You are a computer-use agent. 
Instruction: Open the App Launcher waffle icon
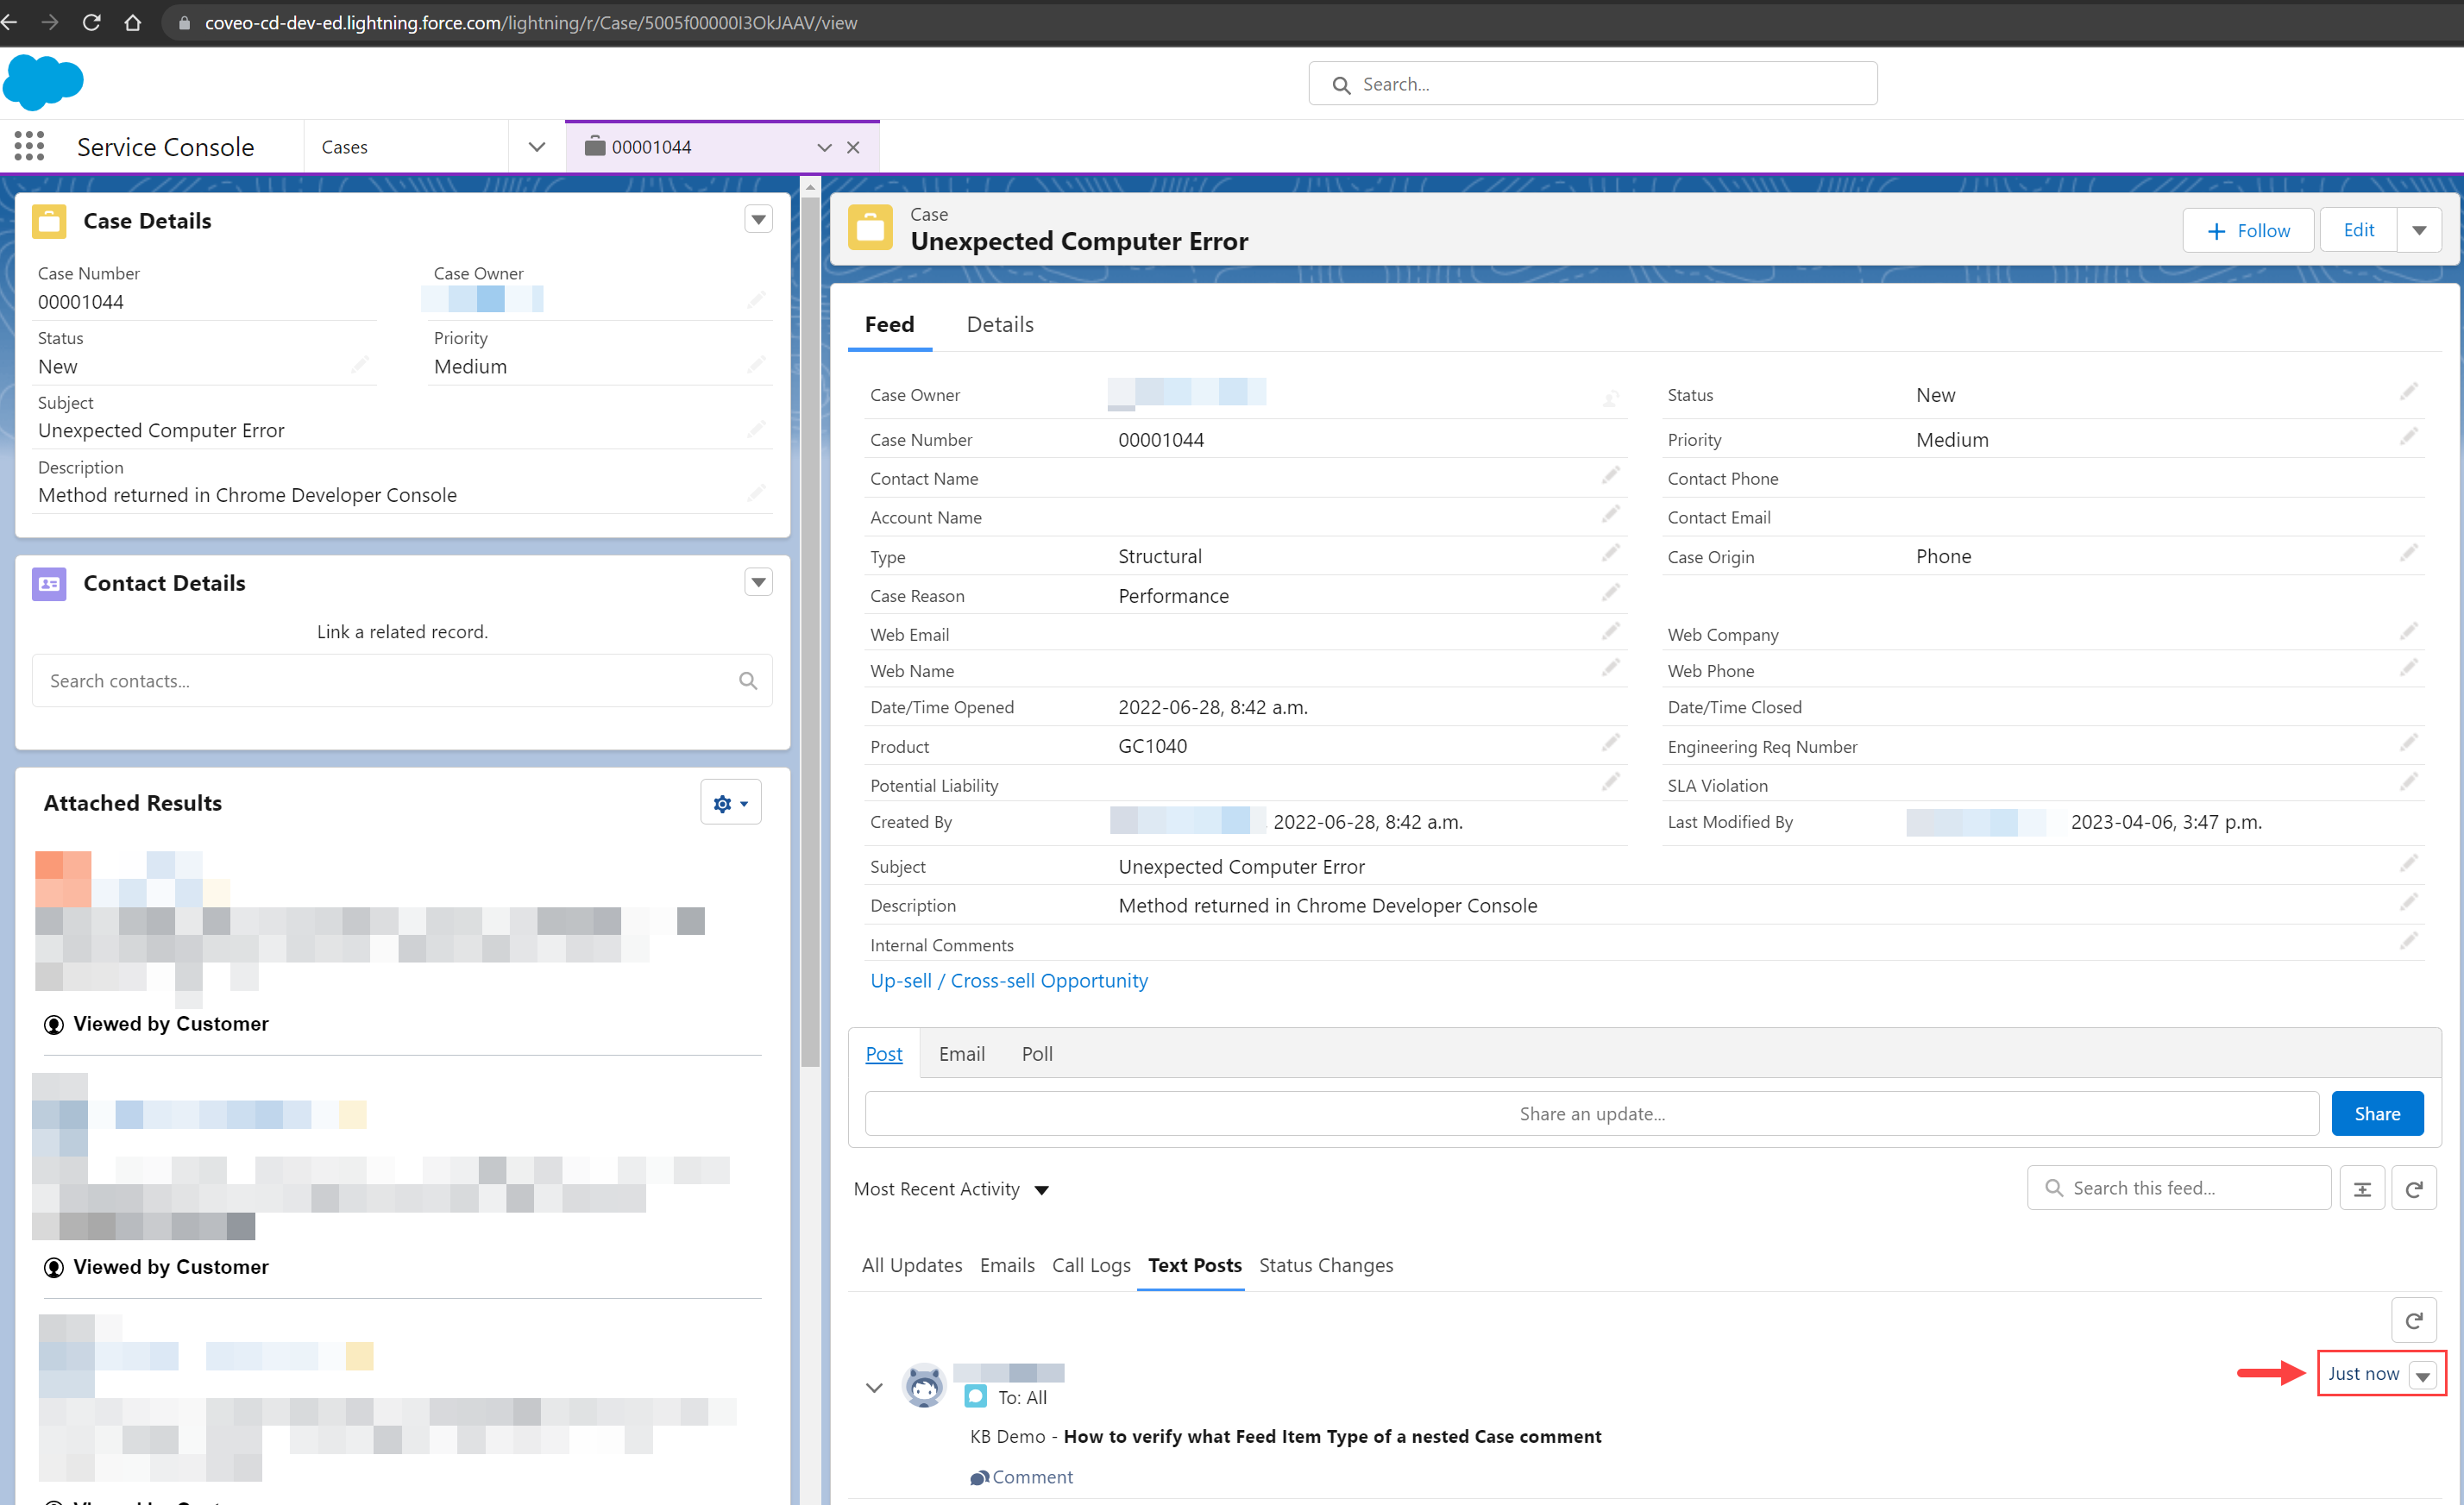(29, 146)
